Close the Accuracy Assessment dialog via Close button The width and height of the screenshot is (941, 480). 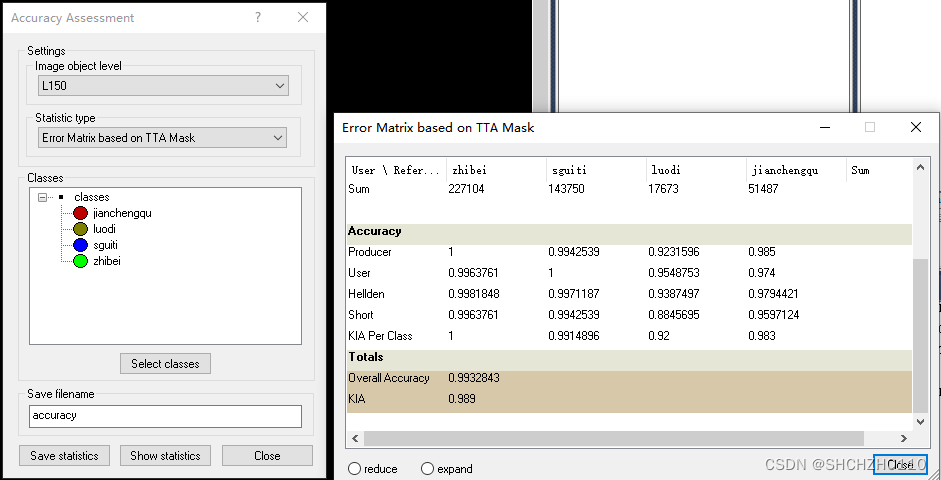click(267, 455)
